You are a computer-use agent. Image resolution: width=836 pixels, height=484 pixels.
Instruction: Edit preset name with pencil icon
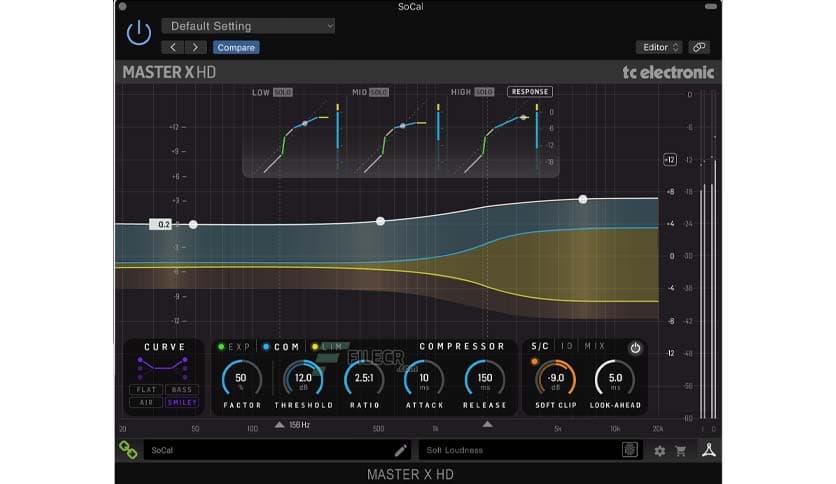pos(400,450)
